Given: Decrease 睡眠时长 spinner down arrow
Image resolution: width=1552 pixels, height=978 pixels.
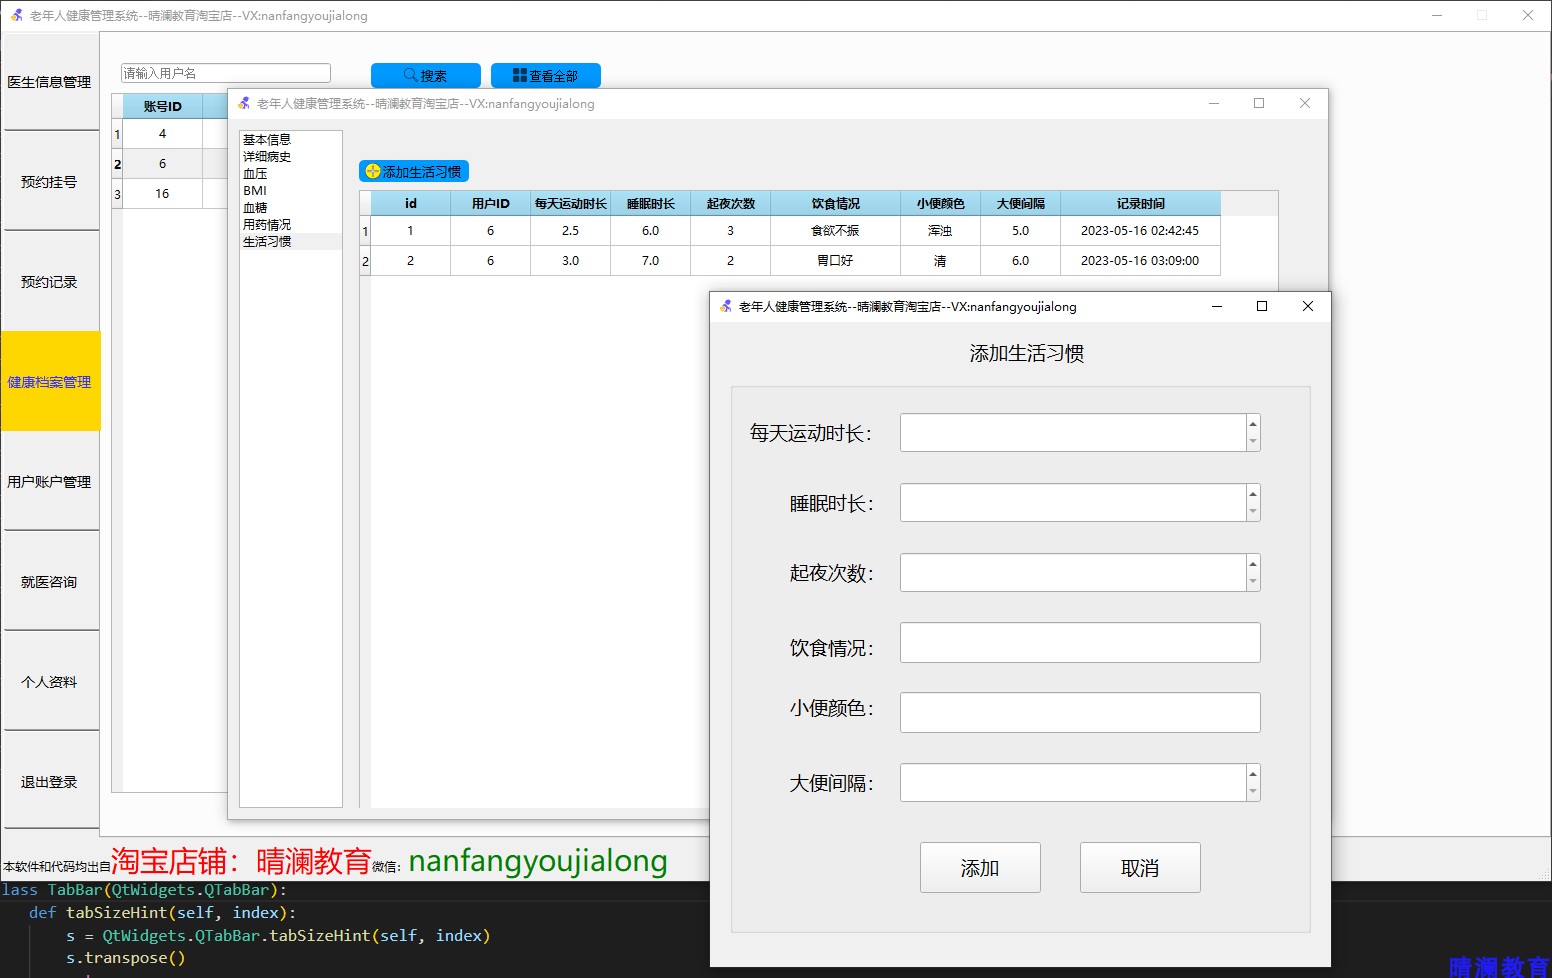Looking at the screenshot, I should [x=1253, y=512].
